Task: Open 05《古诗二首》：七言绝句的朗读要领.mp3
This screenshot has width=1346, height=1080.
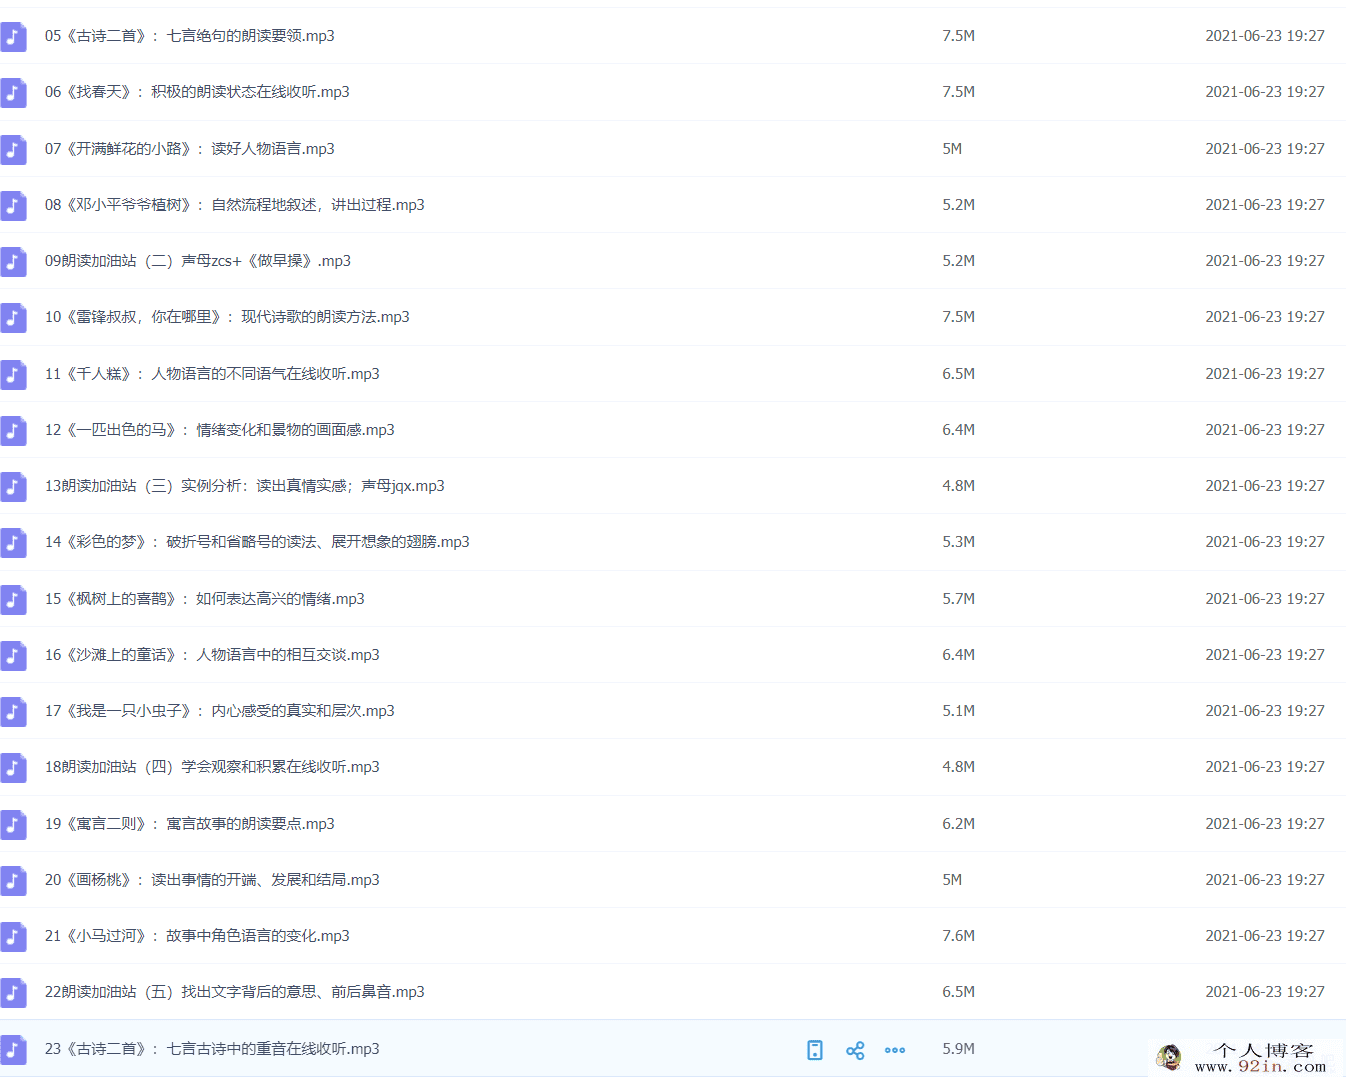Action: [x=190, y=36]
